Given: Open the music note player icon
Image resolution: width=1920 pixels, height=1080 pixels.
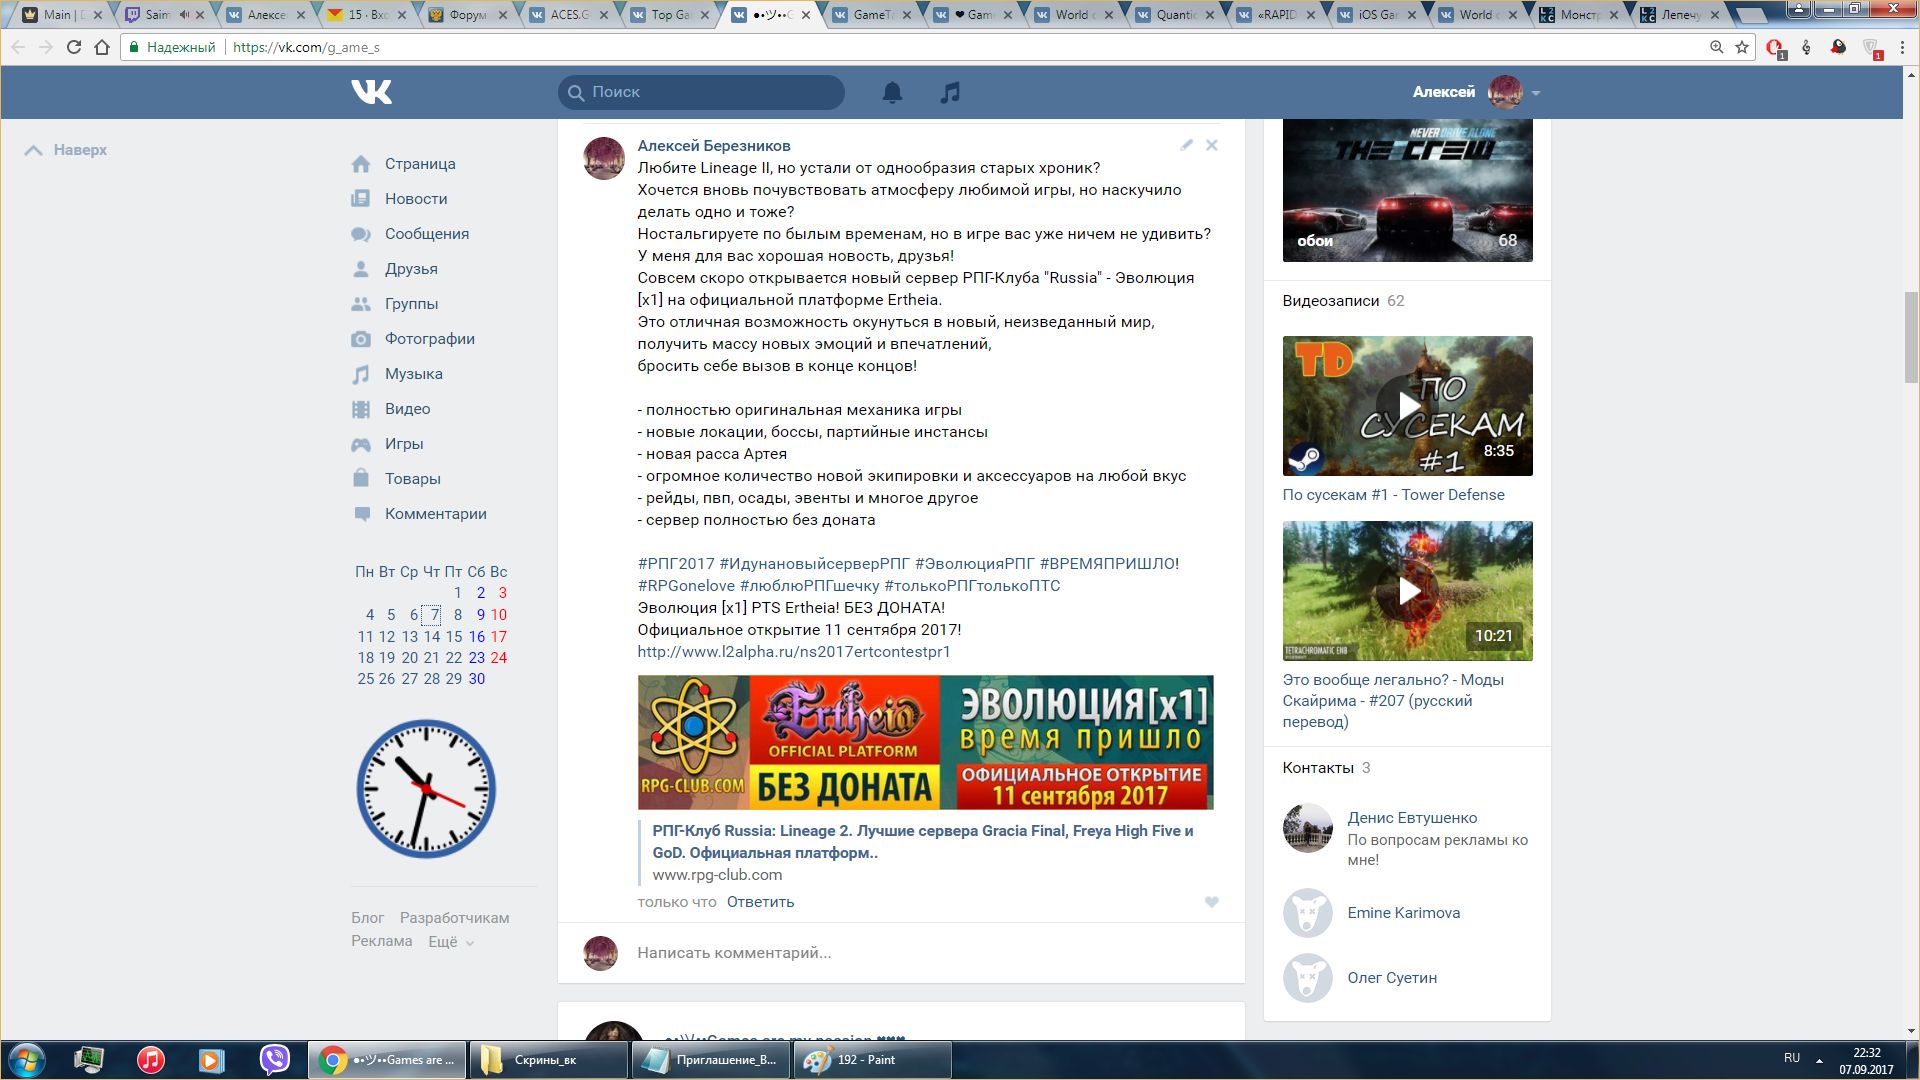Looking at the screenshot, I should coord(950,92).
